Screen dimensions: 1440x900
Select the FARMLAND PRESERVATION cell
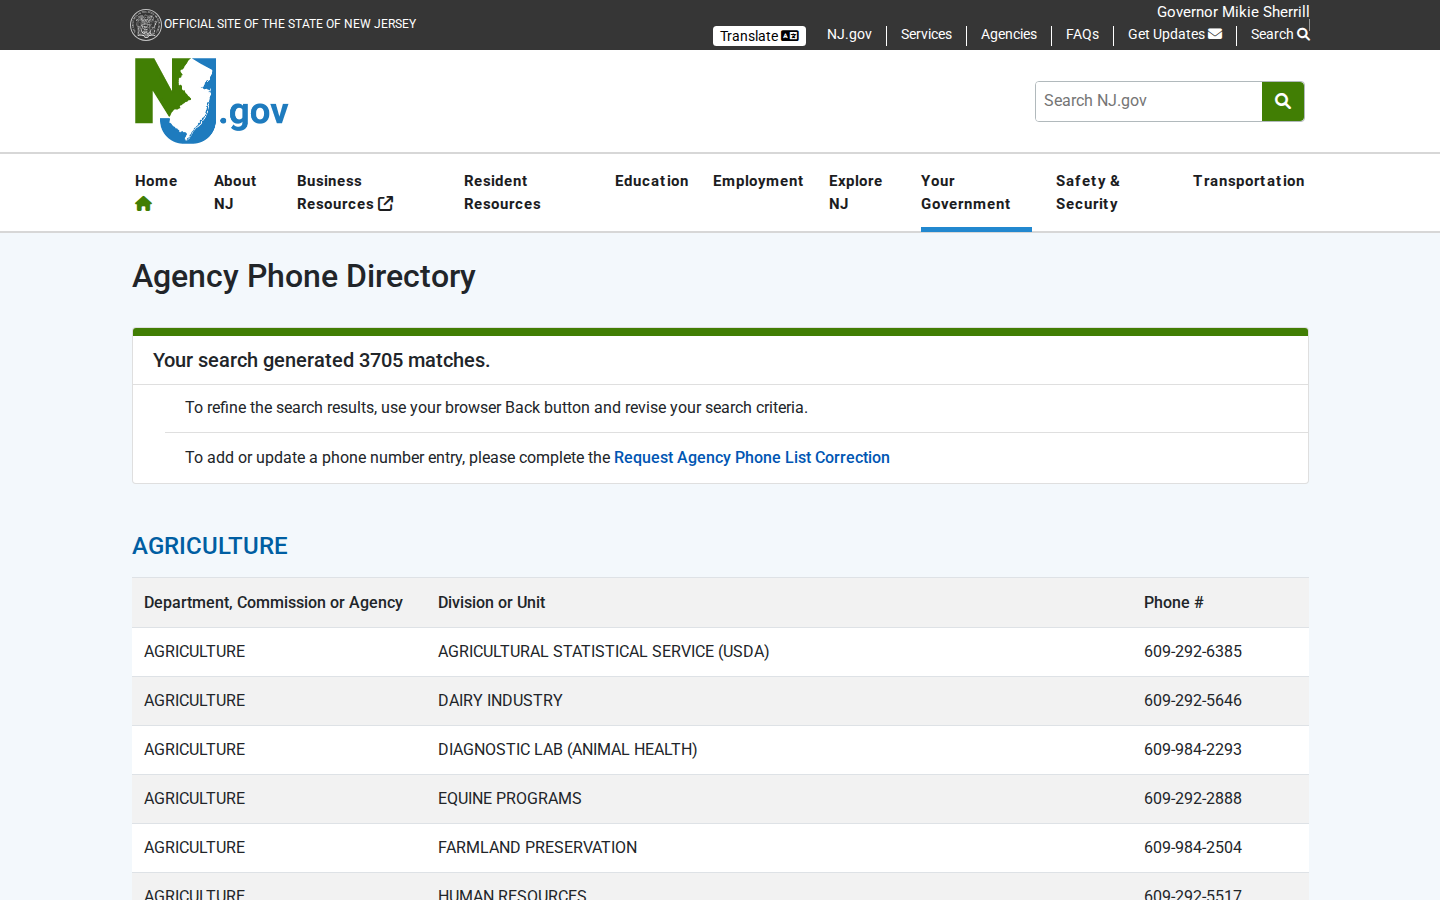[538, 847]
